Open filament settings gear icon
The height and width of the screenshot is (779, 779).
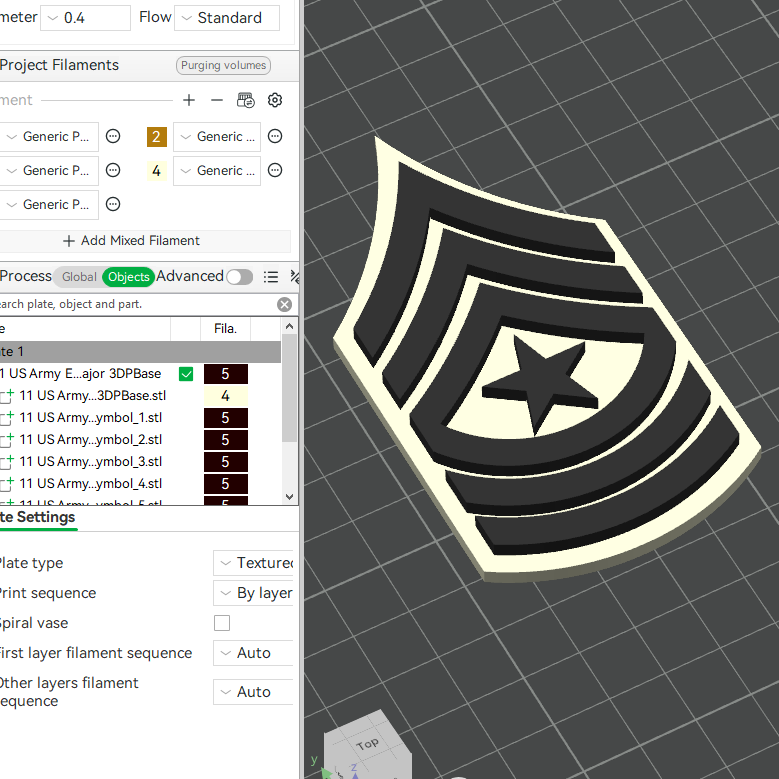point(275,100)
